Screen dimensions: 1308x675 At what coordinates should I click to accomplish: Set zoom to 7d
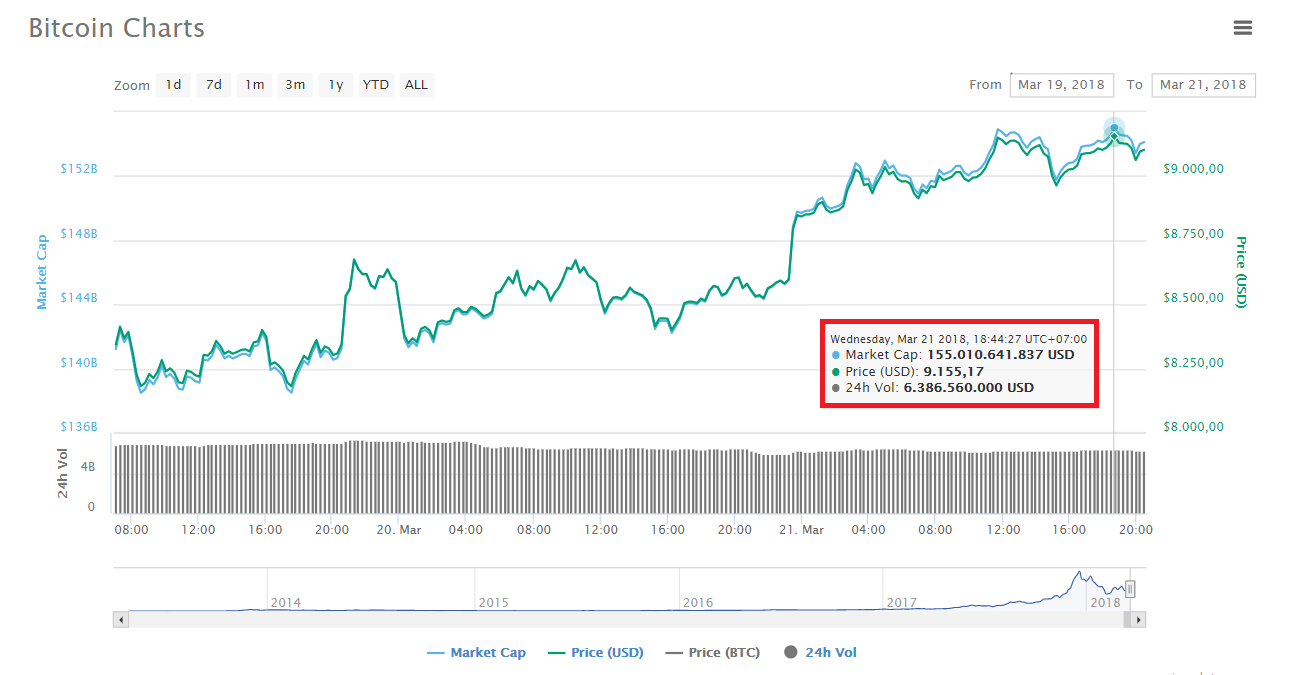tap(214, 85)
